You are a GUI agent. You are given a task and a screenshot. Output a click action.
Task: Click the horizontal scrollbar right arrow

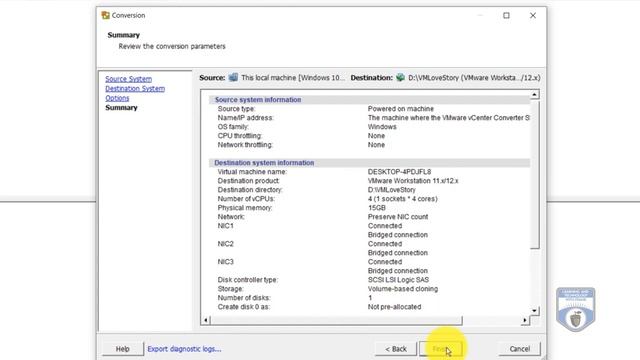click(x=525, y=320)
